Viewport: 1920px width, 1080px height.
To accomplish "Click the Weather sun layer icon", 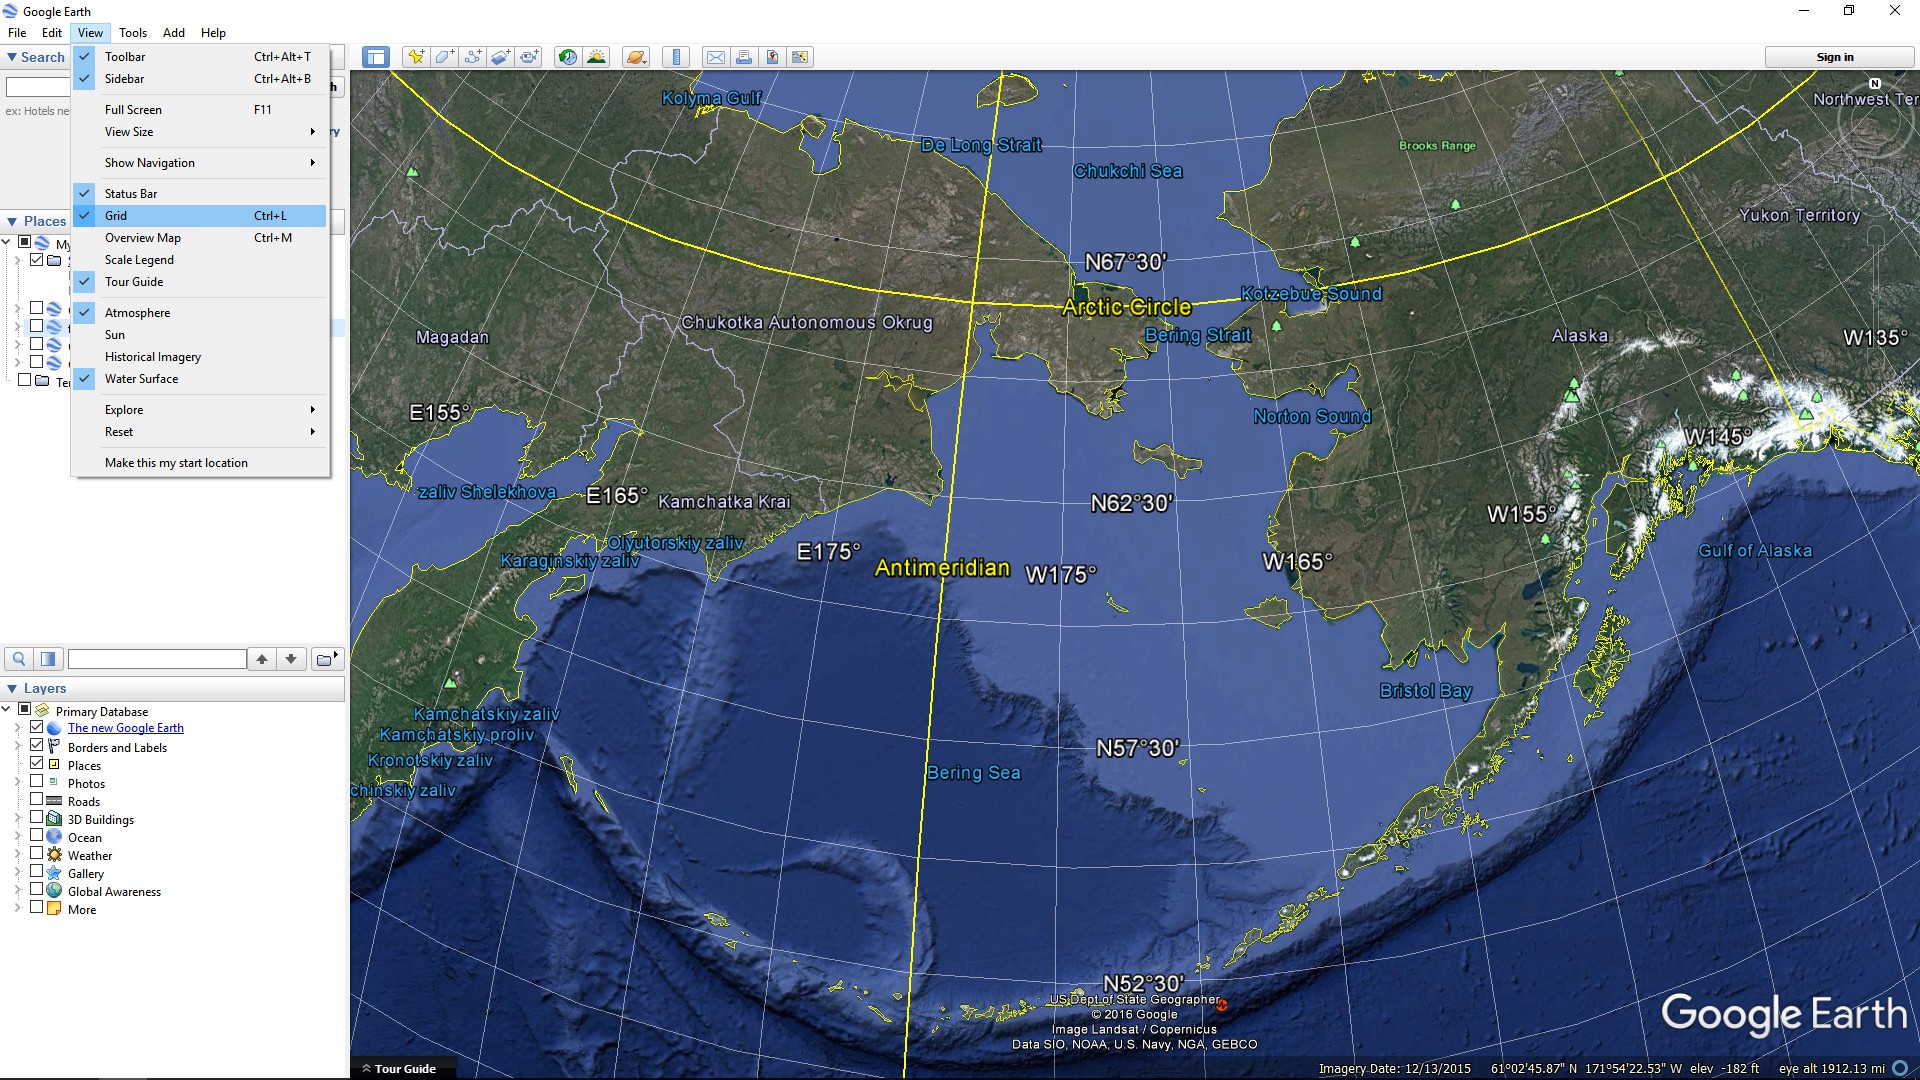I will [x=54, y=855].
